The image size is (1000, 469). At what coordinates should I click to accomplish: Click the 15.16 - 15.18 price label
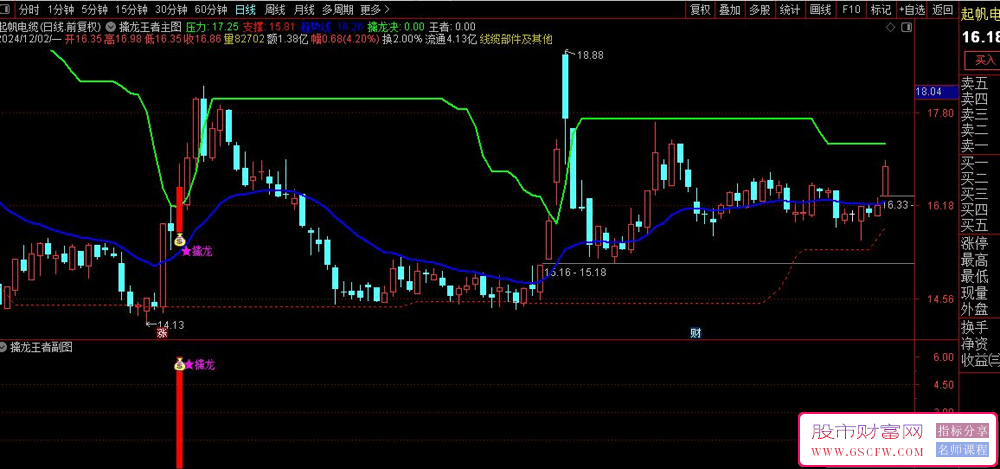click(575, 272)
